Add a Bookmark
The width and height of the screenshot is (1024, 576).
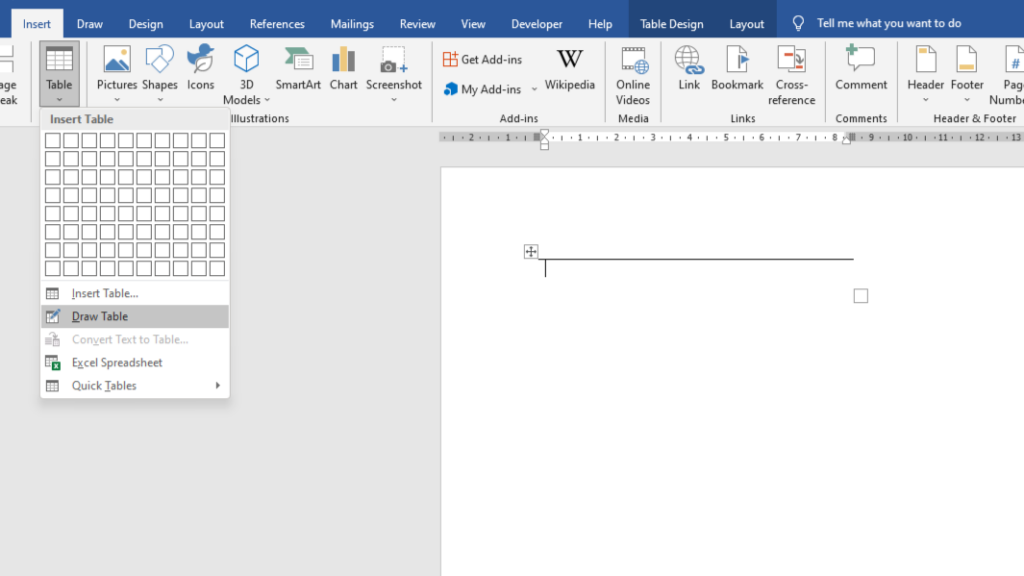coord(737,69)
